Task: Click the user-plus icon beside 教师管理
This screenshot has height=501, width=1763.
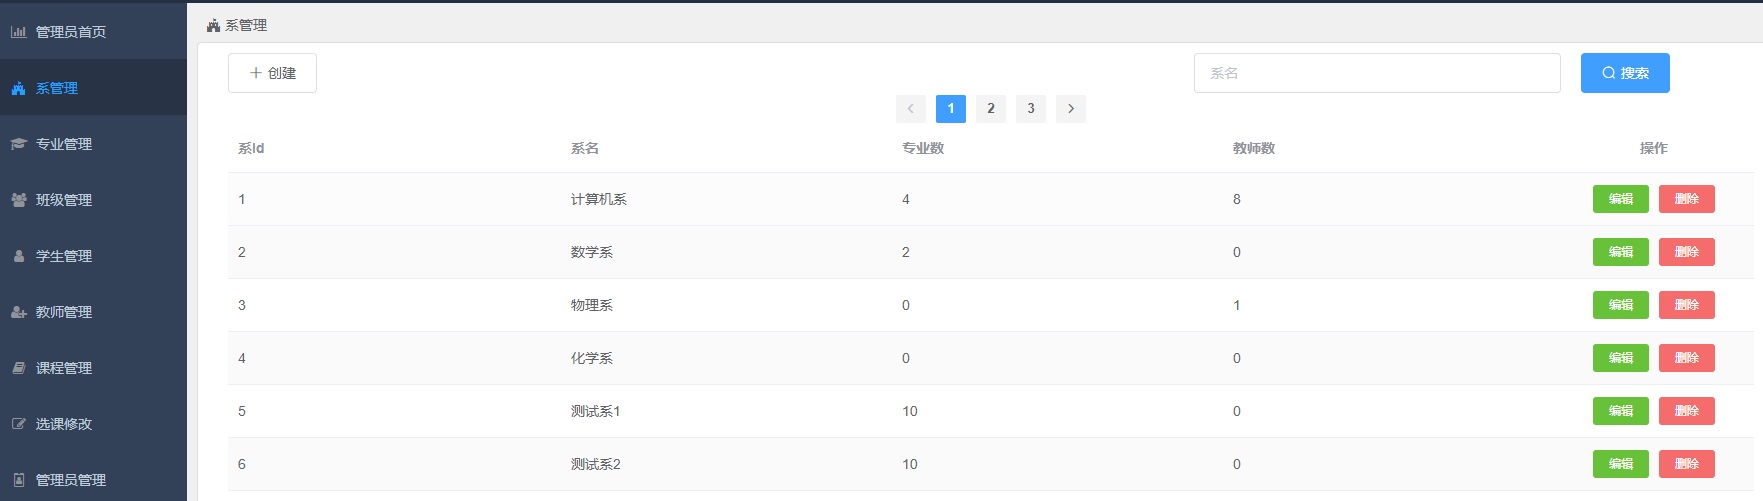Action: pyautogui.click(x=18, y=312)
